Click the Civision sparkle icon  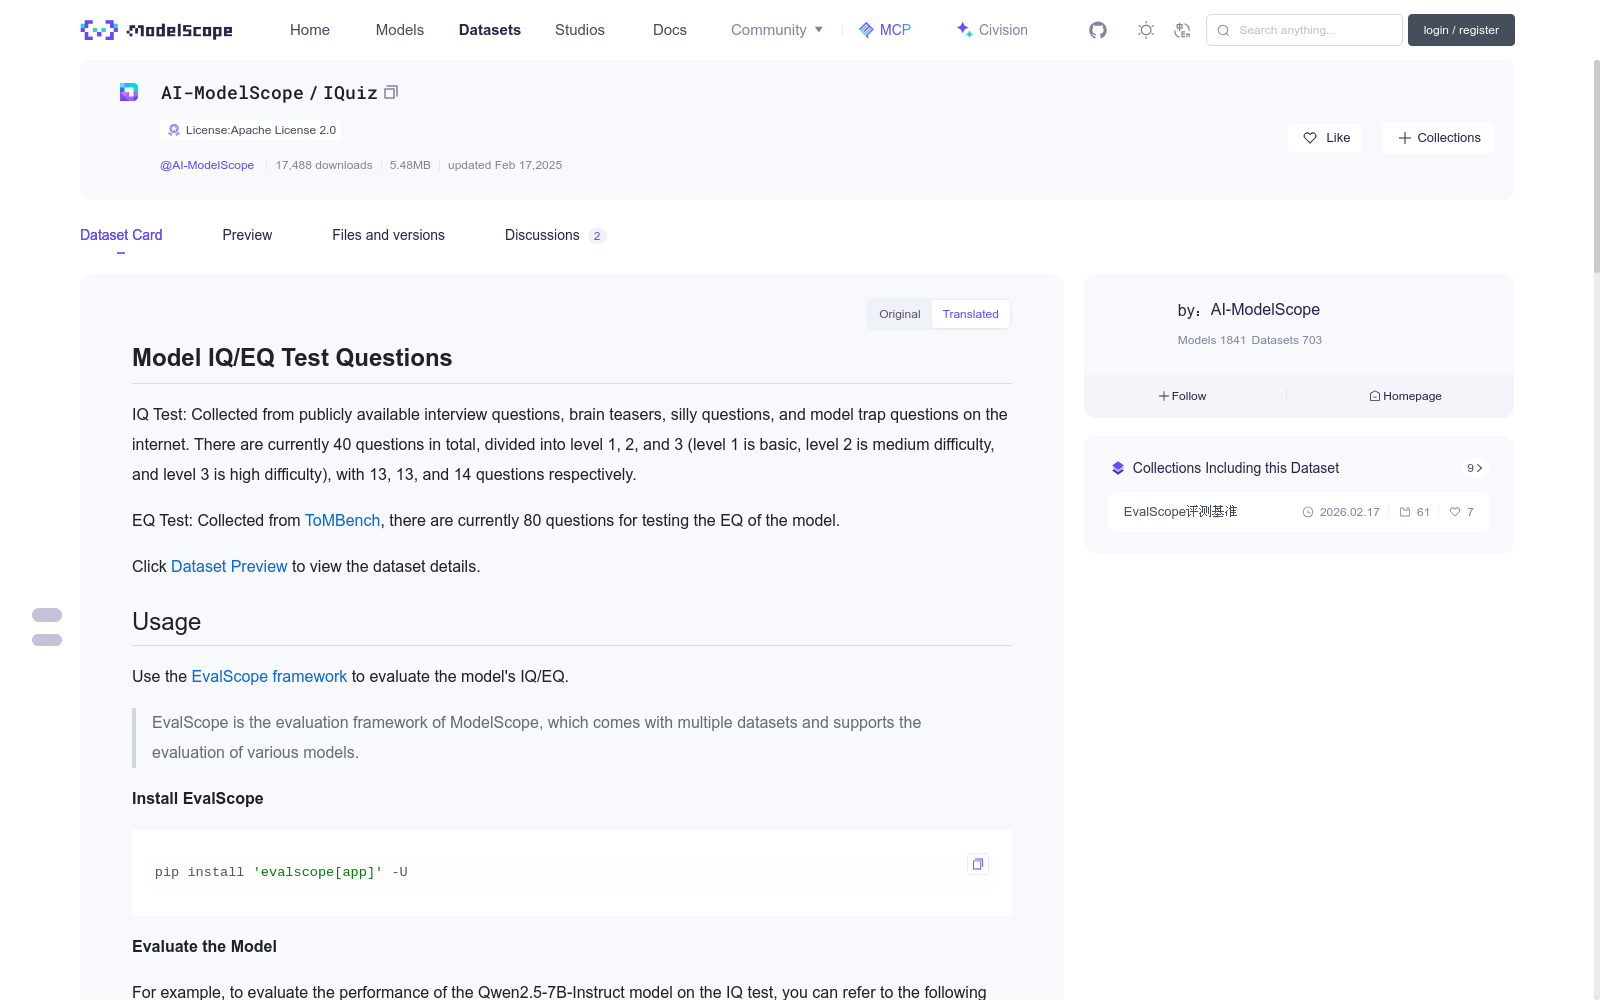pos(964,30)
